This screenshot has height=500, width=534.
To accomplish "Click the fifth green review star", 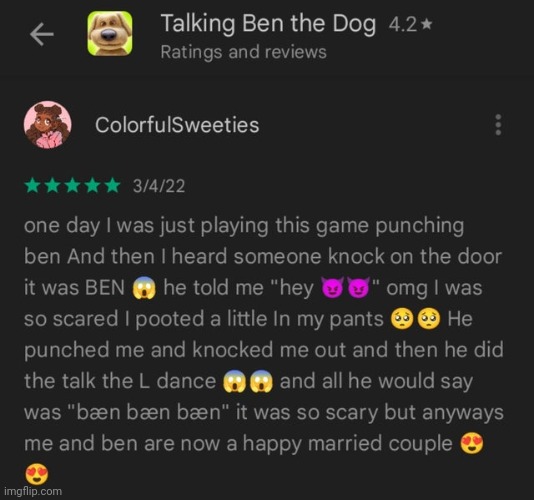I will [112, 186].
